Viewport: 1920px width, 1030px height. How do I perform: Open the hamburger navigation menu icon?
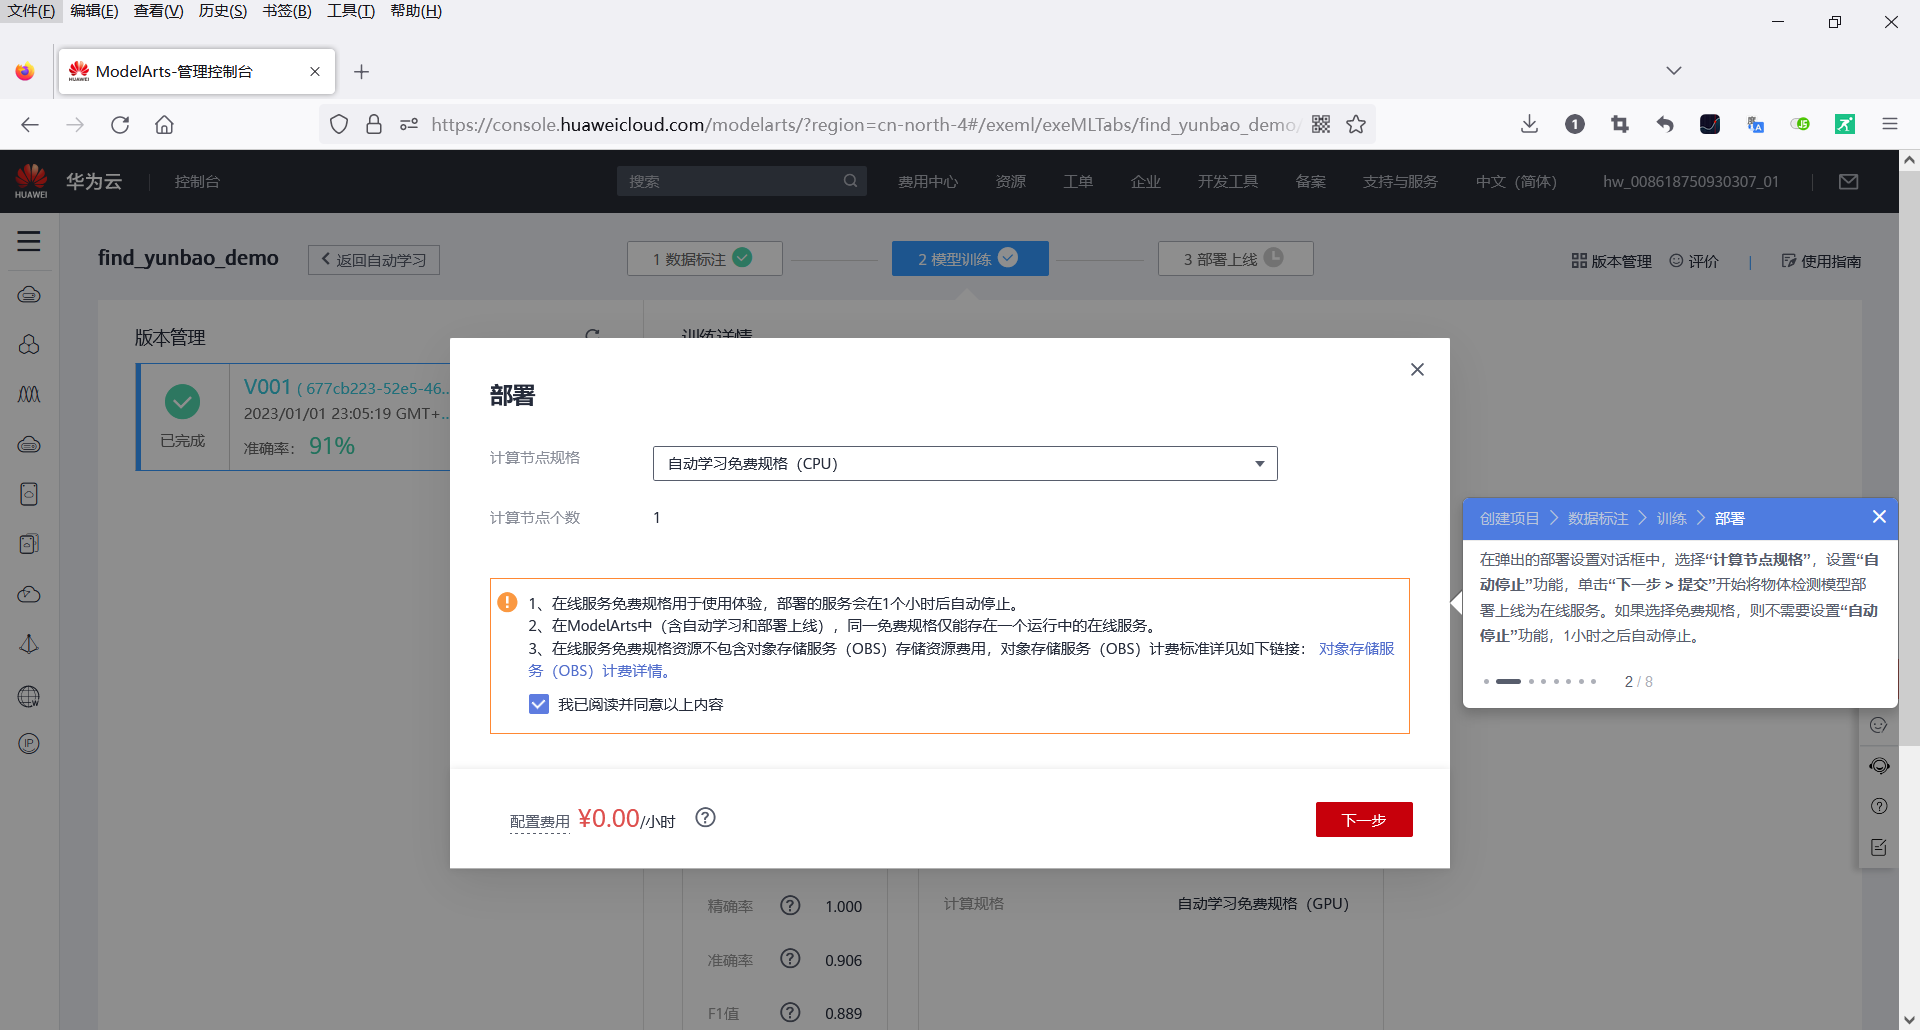(x=28, y=241)
